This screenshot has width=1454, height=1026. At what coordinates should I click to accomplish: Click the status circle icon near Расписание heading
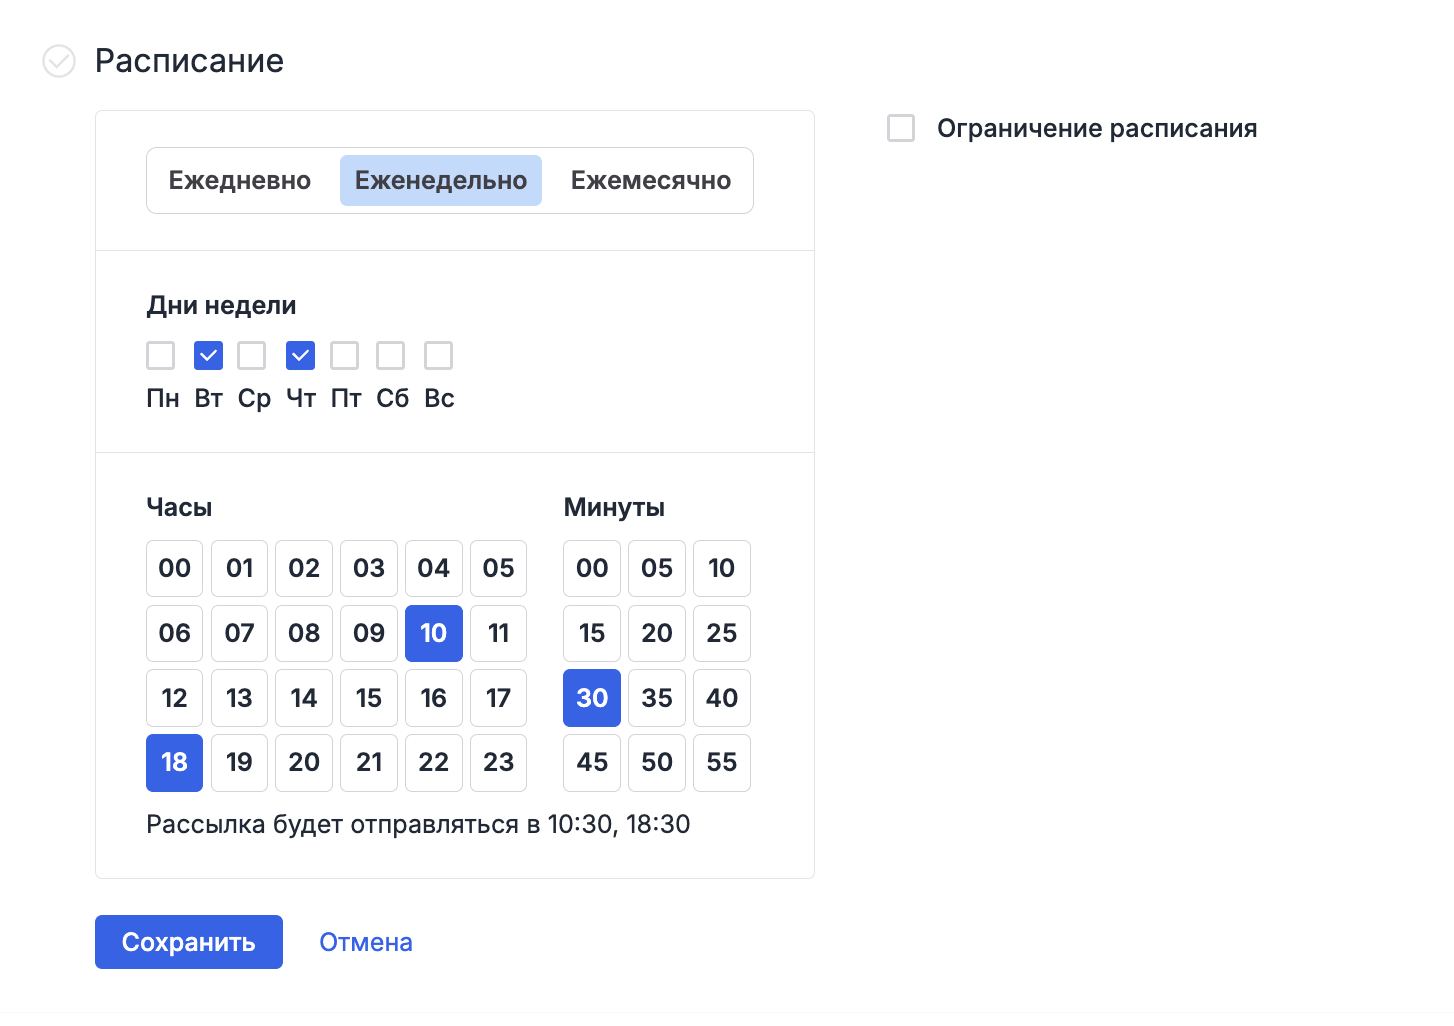click(59, 61)
